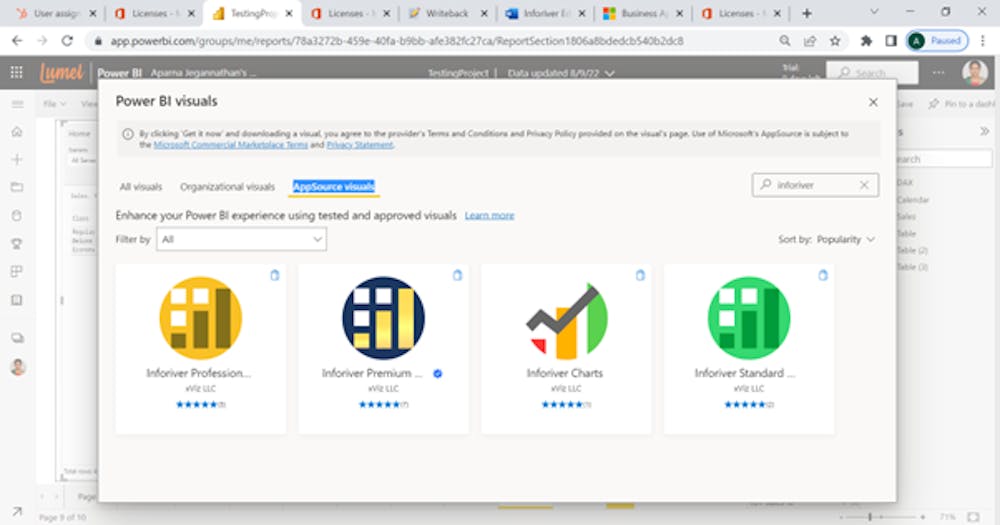Open the Learn book icon in sidebar
The image size is (1000, 525).
17,300
